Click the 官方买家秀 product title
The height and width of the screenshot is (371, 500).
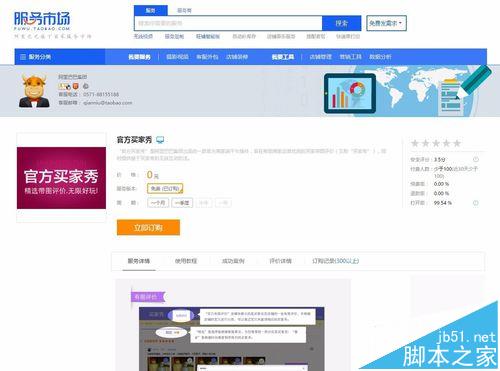click(134, 140)
